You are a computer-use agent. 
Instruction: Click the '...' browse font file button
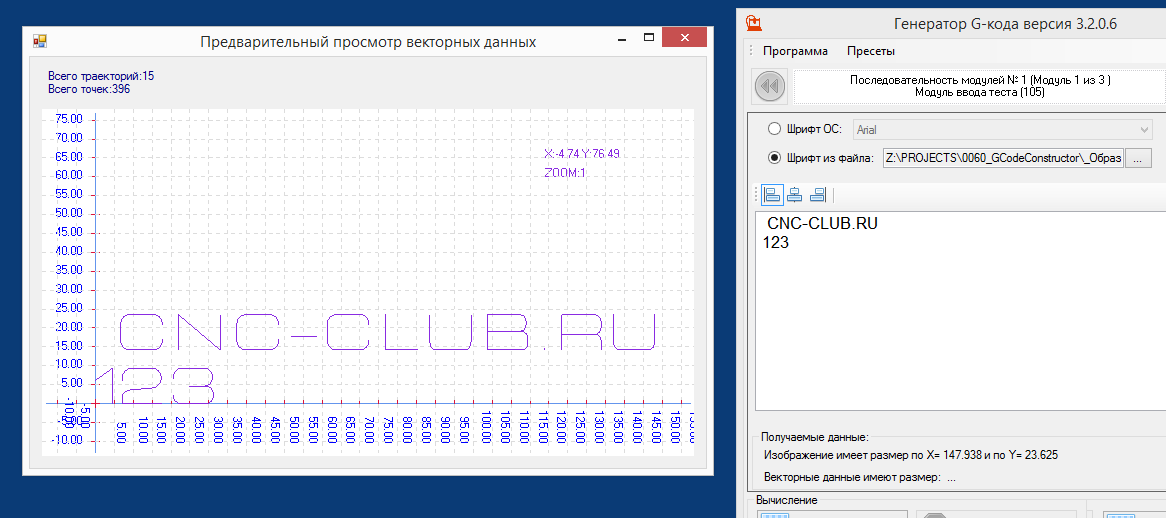[1138, 158]
